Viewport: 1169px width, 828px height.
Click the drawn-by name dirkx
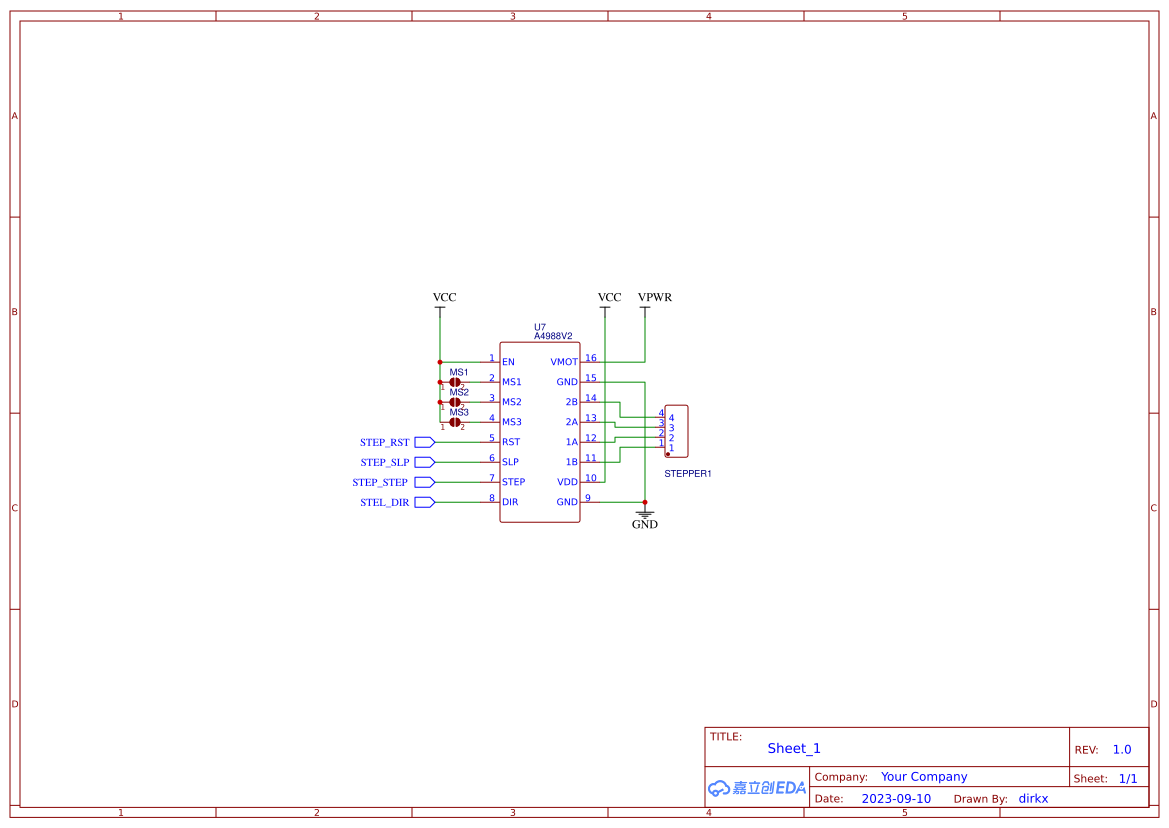pyautogui.click(x=1033, y=798)
